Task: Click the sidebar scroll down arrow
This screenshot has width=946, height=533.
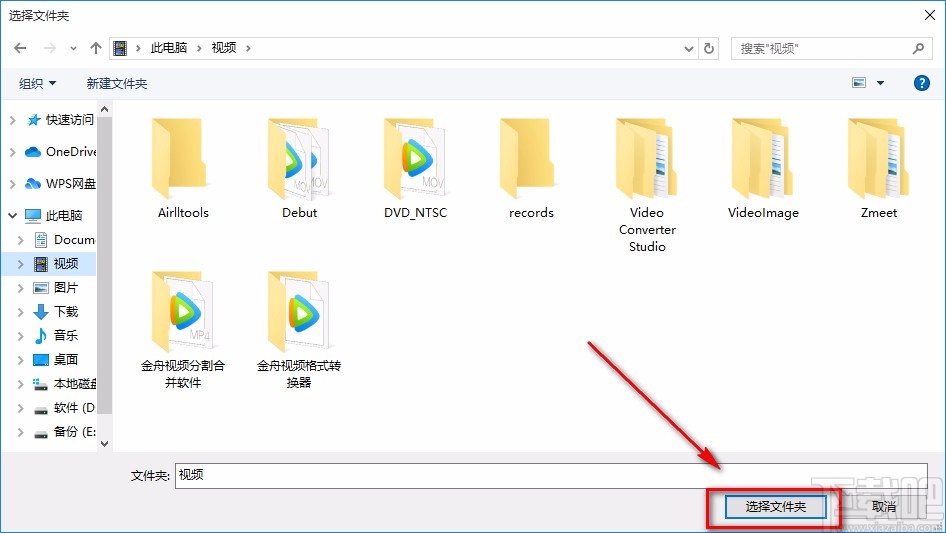Action: 104,444
